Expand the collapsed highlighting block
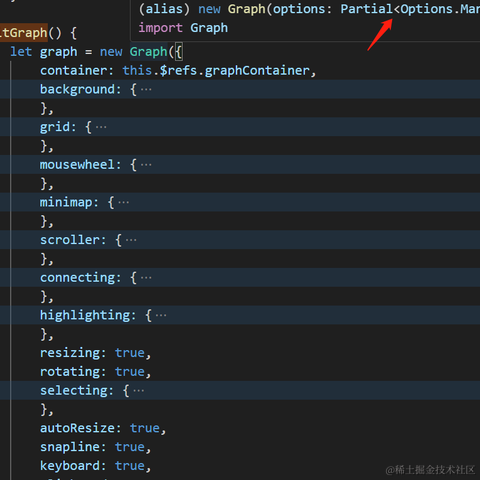 pos(161,316)
